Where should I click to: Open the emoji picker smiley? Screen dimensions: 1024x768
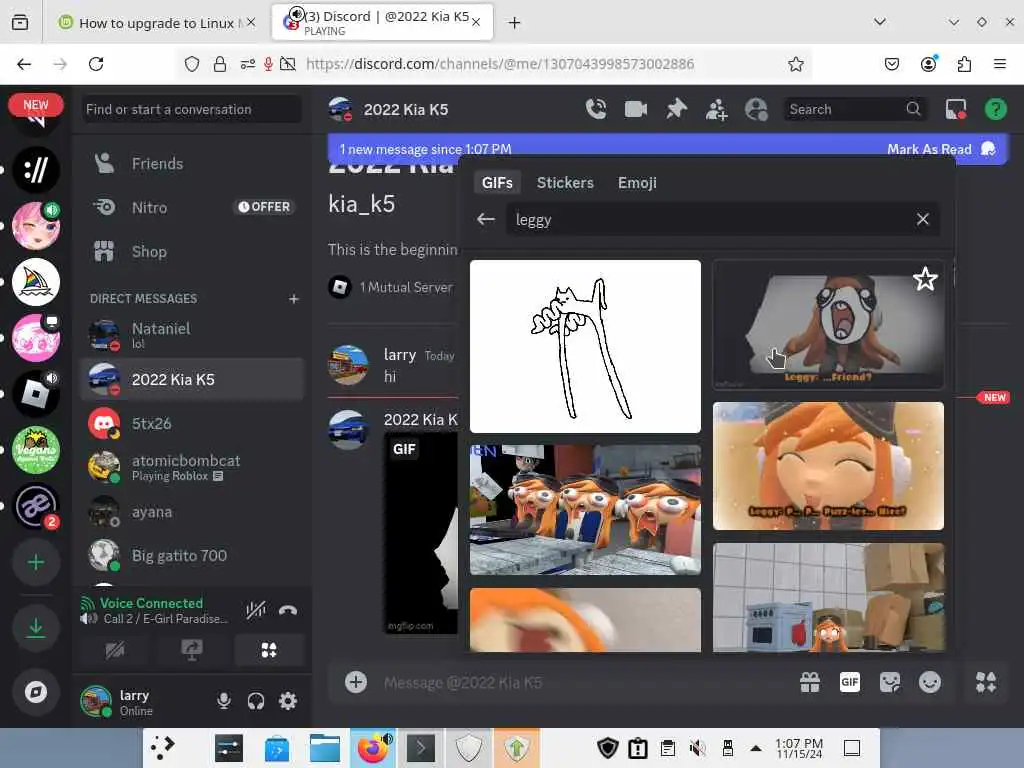tap(929, 682)
